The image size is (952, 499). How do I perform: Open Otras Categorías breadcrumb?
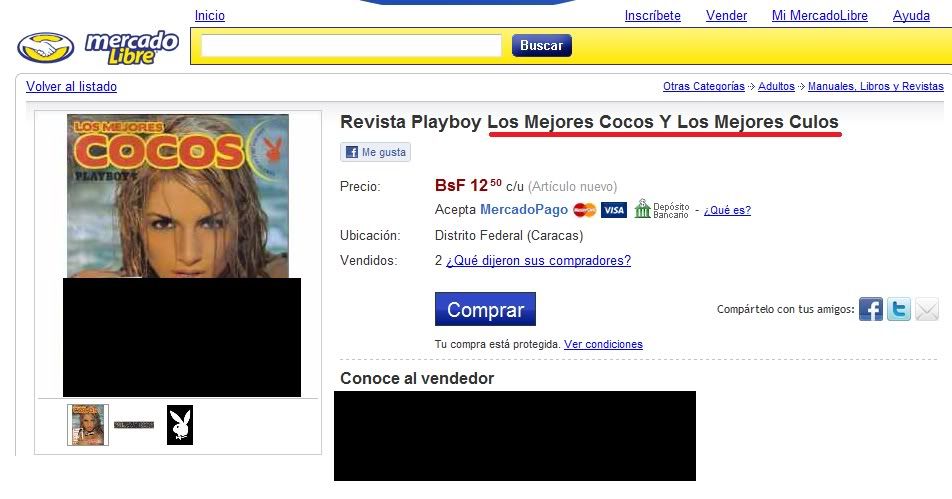coord(704,86)
